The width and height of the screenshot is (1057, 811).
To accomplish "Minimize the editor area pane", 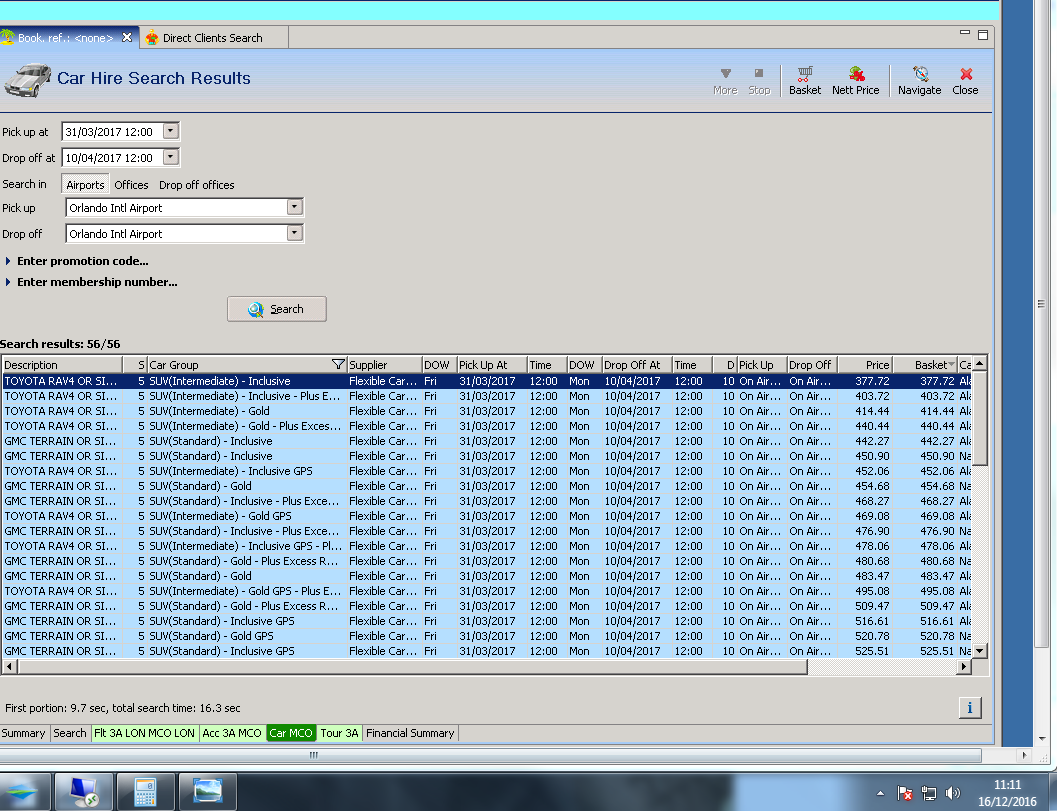I will click(x=965, y=33).
